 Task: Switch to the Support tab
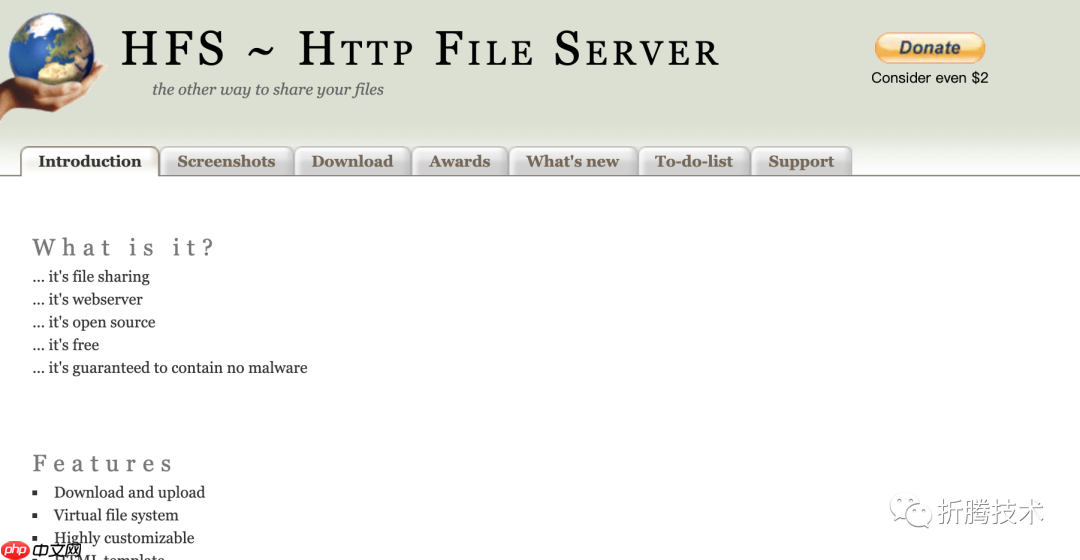(801, 161)
